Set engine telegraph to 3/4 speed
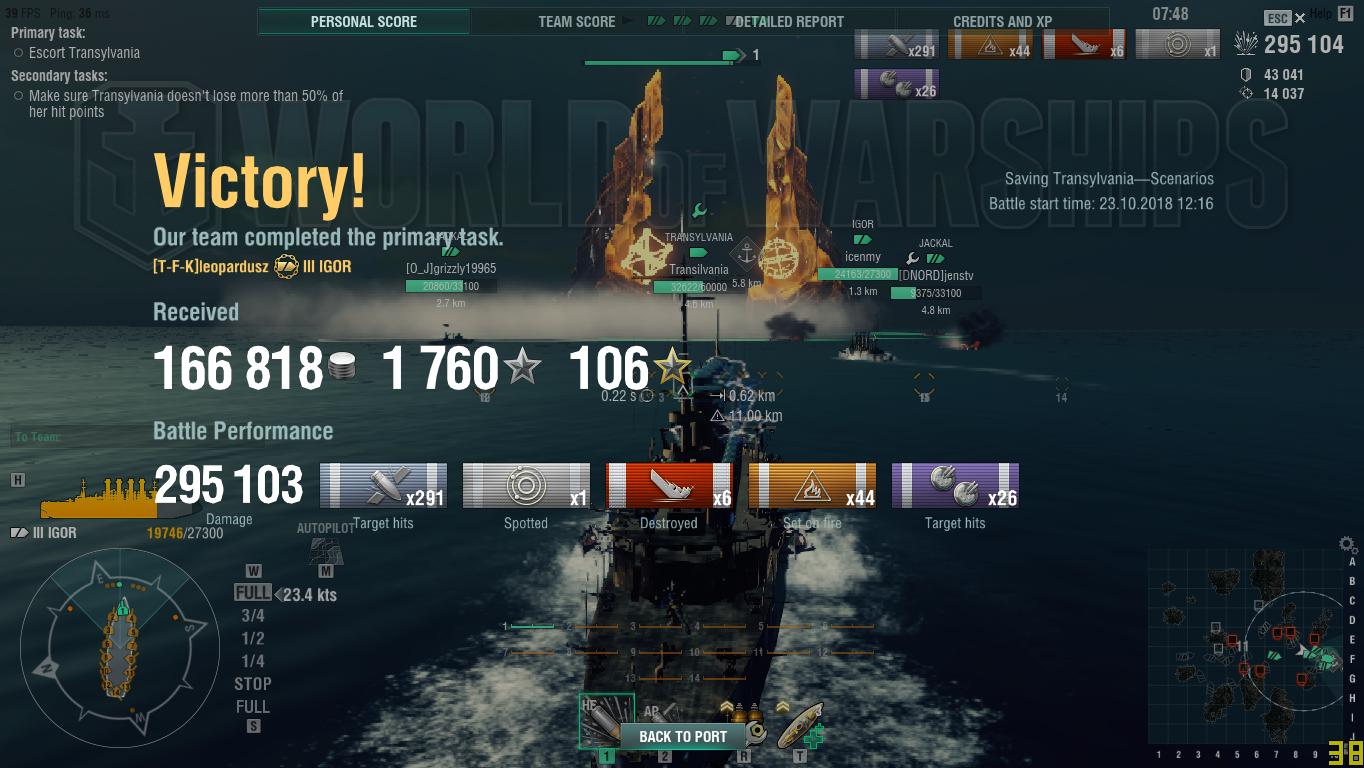Viewport: 1364px width, 768px height. pos(253,616)
